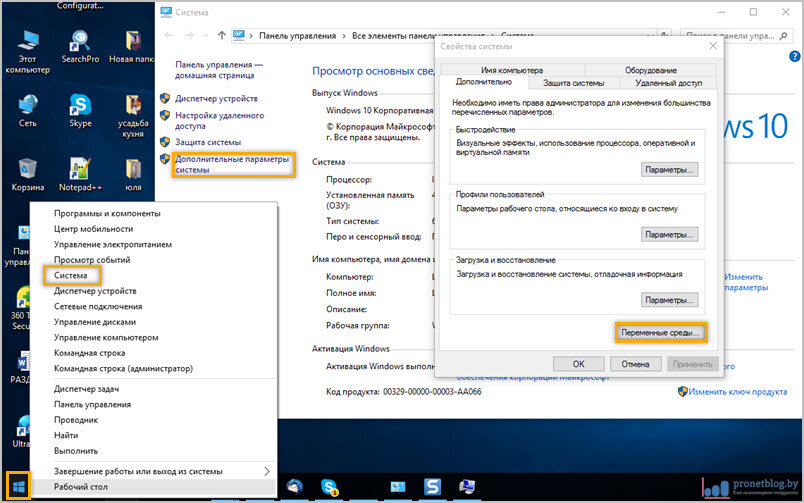
Task: Confirm with OK in Свойства системы
Action: (578, 364)
